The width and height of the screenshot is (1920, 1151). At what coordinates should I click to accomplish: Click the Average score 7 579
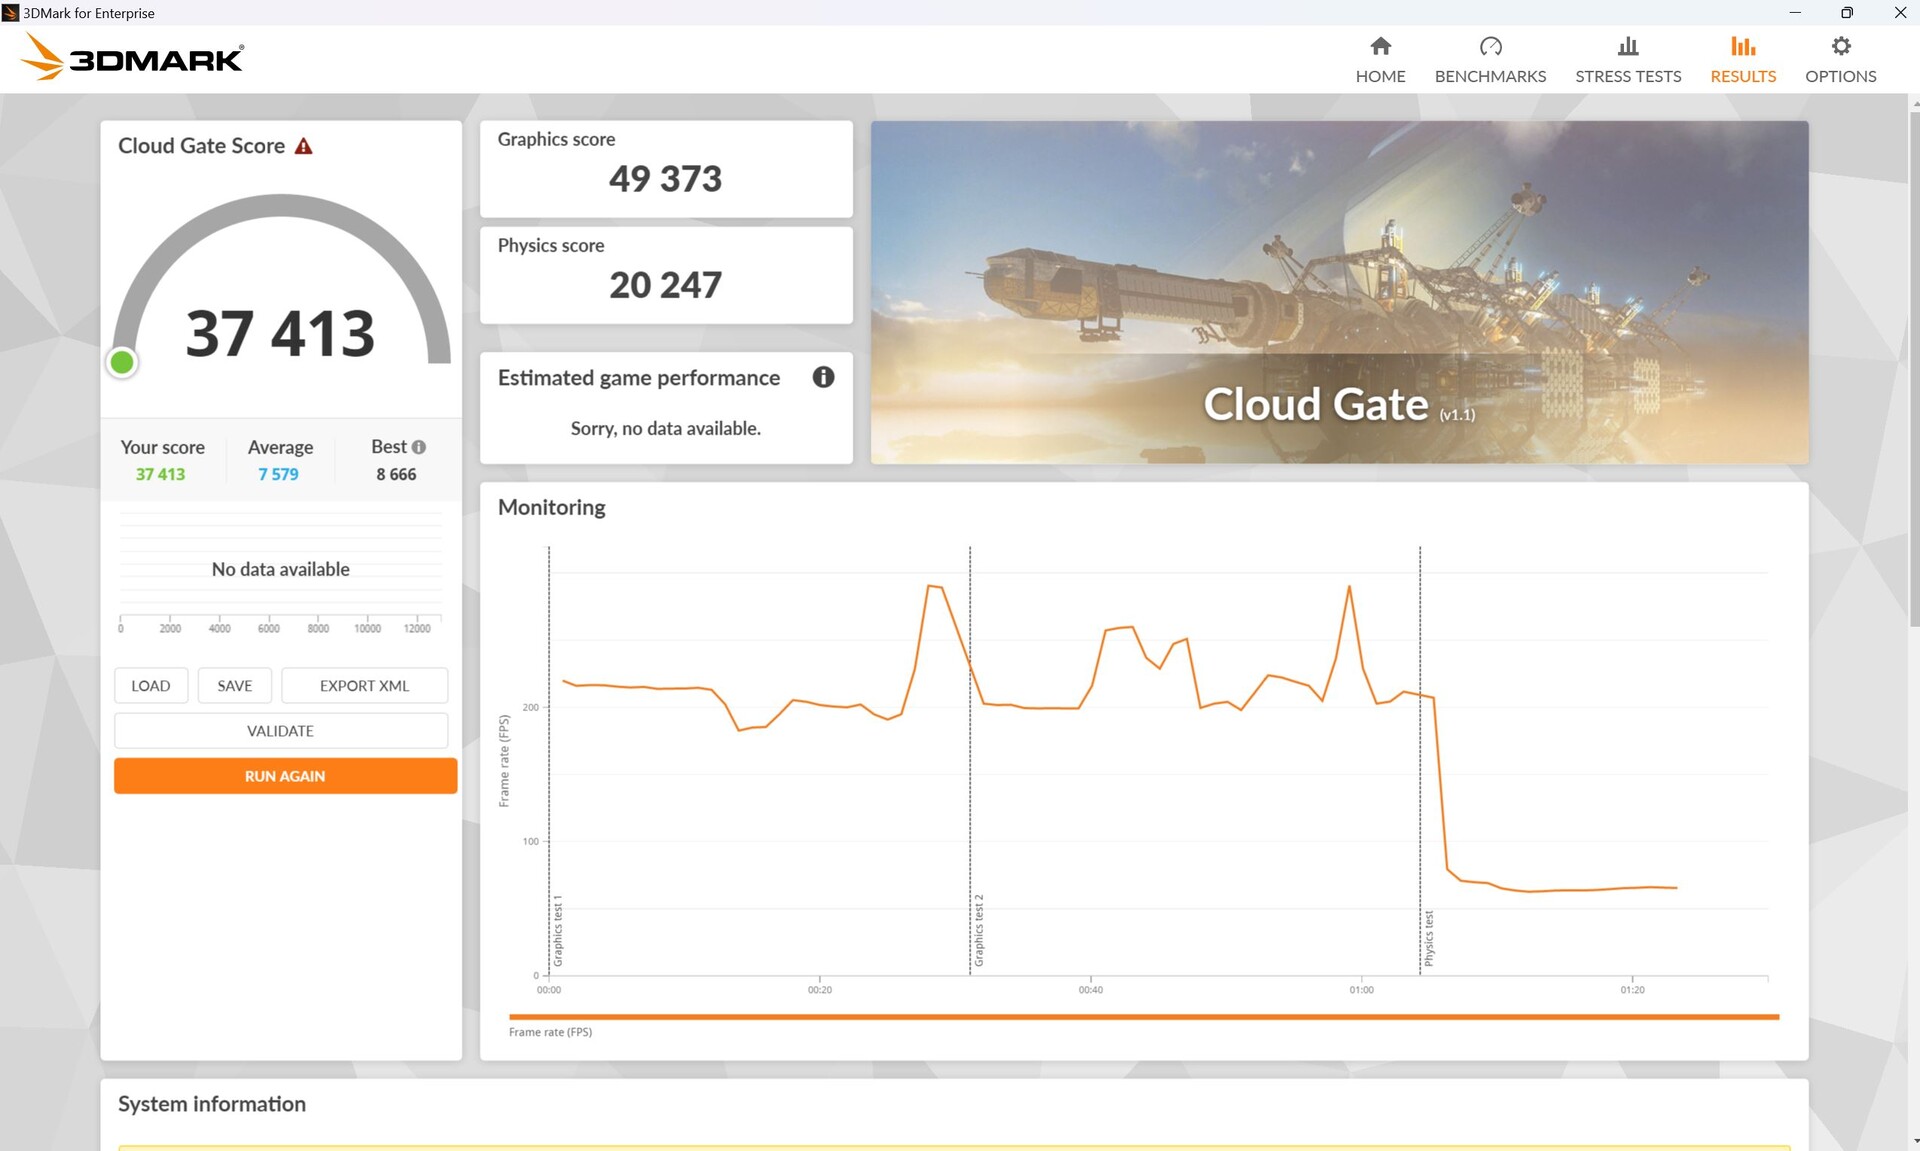278,474
